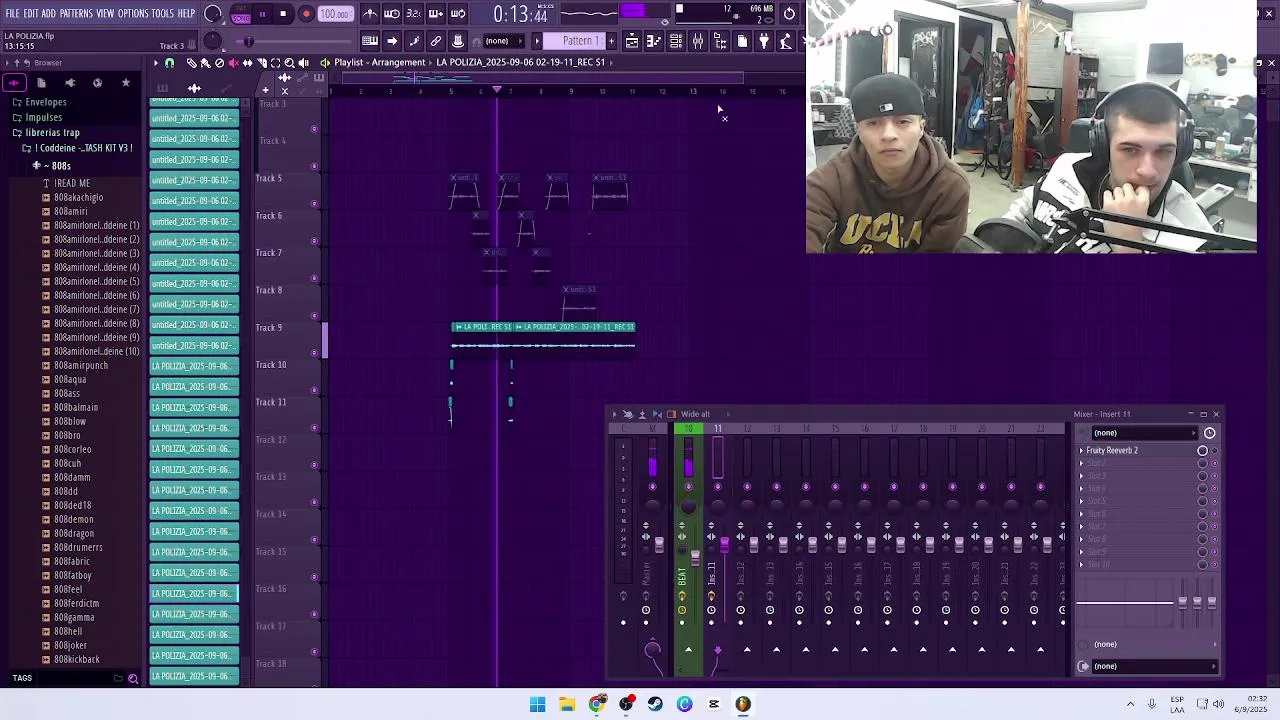This screenshot has width=1280, height=720.
Task: Click the link chain icon in toolbar
Action: 436,41
